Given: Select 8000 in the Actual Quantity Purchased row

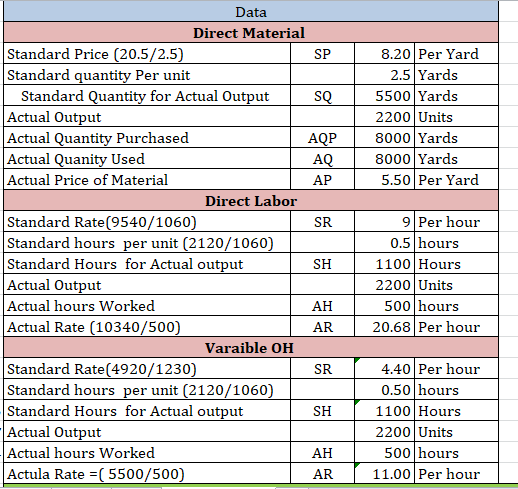Looking at the screenshot, I should [385, 138].
